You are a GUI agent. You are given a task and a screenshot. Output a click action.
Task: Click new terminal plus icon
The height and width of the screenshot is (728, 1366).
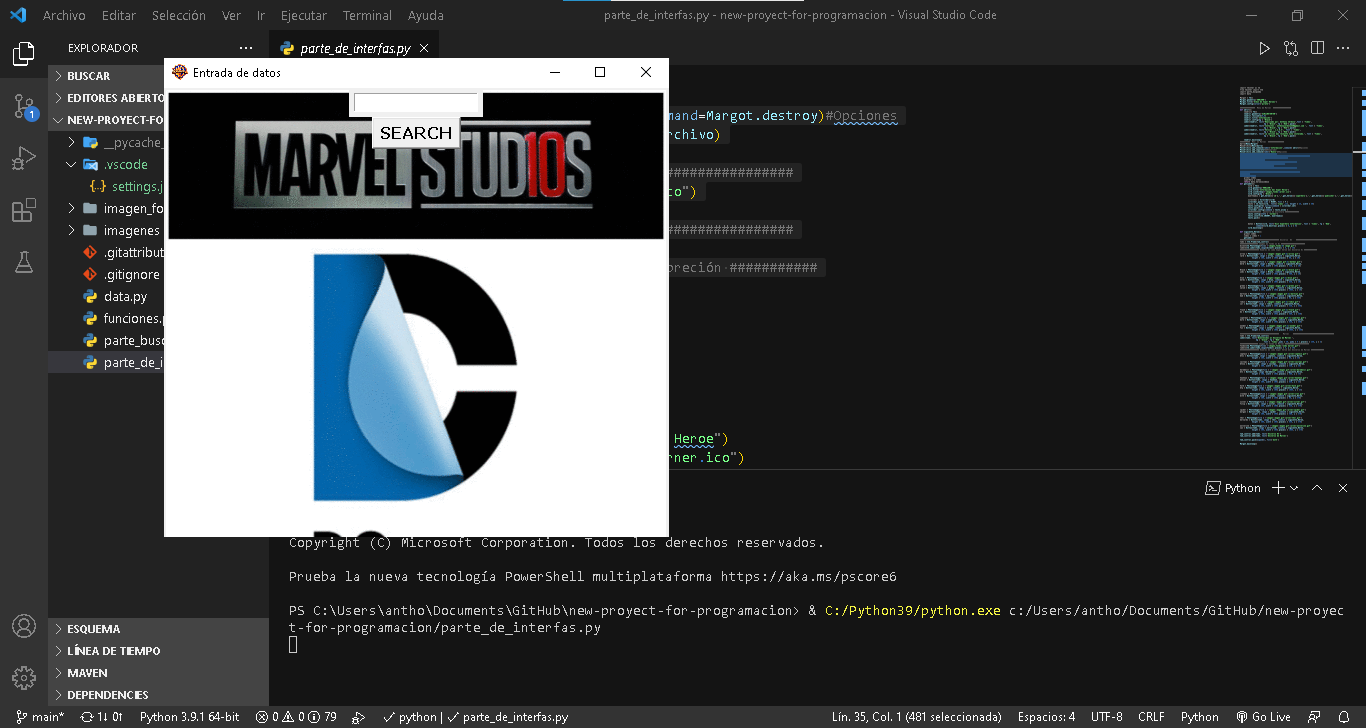(1277, 488)
